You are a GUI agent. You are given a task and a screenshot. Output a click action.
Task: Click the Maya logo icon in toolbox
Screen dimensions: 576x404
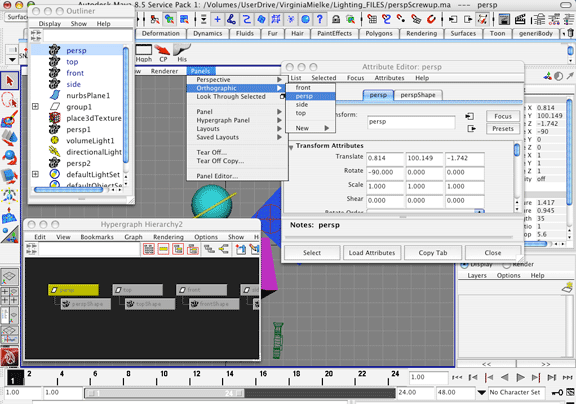pos(9,357)
